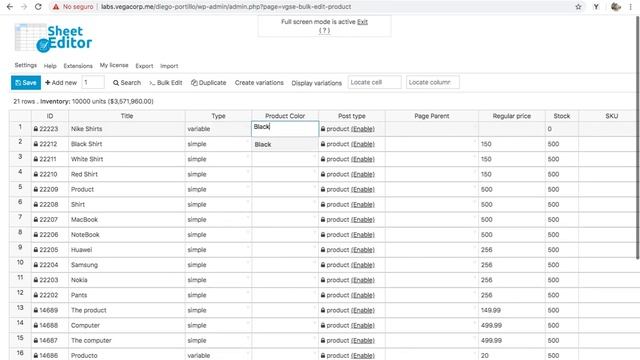Open Type dropdown for White Shirt row

click(x=248, y=156)
